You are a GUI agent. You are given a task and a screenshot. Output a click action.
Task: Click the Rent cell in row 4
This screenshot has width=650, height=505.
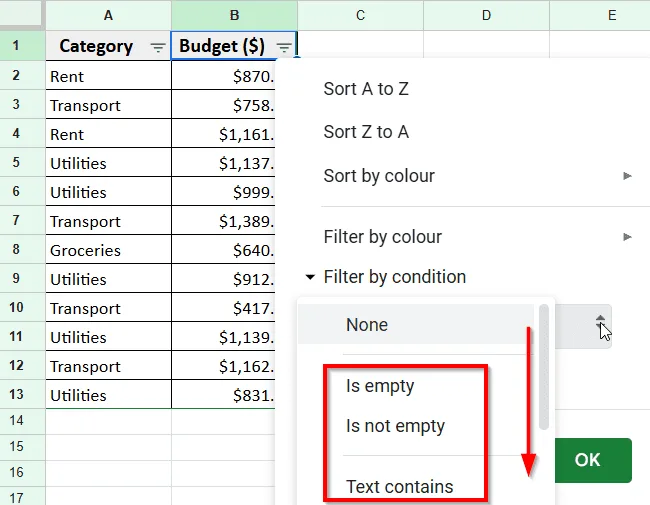108,134
